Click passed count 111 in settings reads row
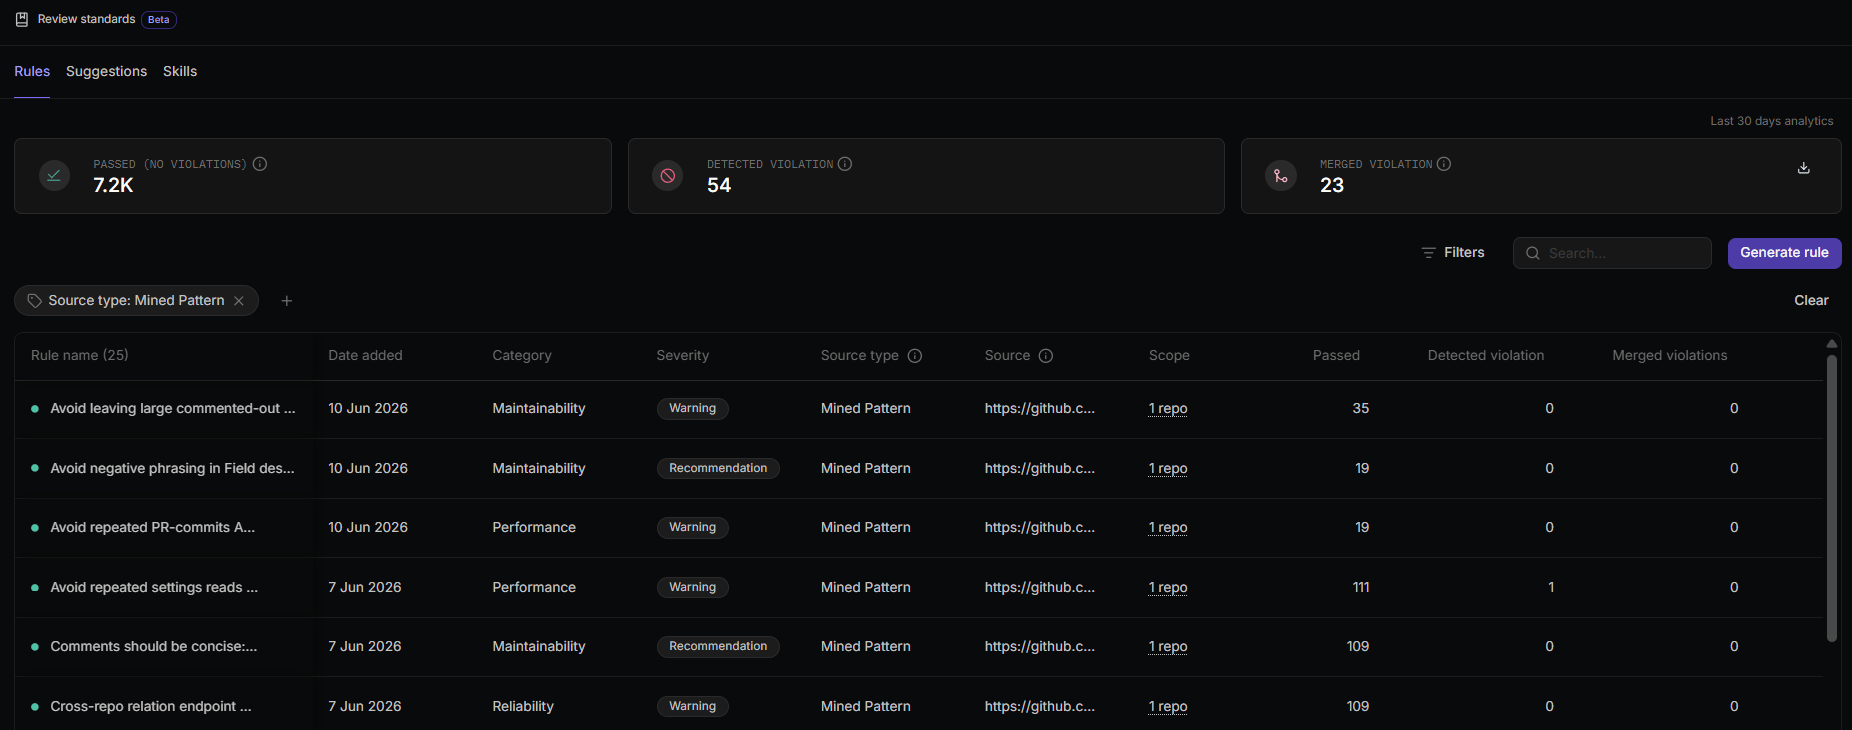This screenshot has width=1852, height=730. click(1361, 587)
